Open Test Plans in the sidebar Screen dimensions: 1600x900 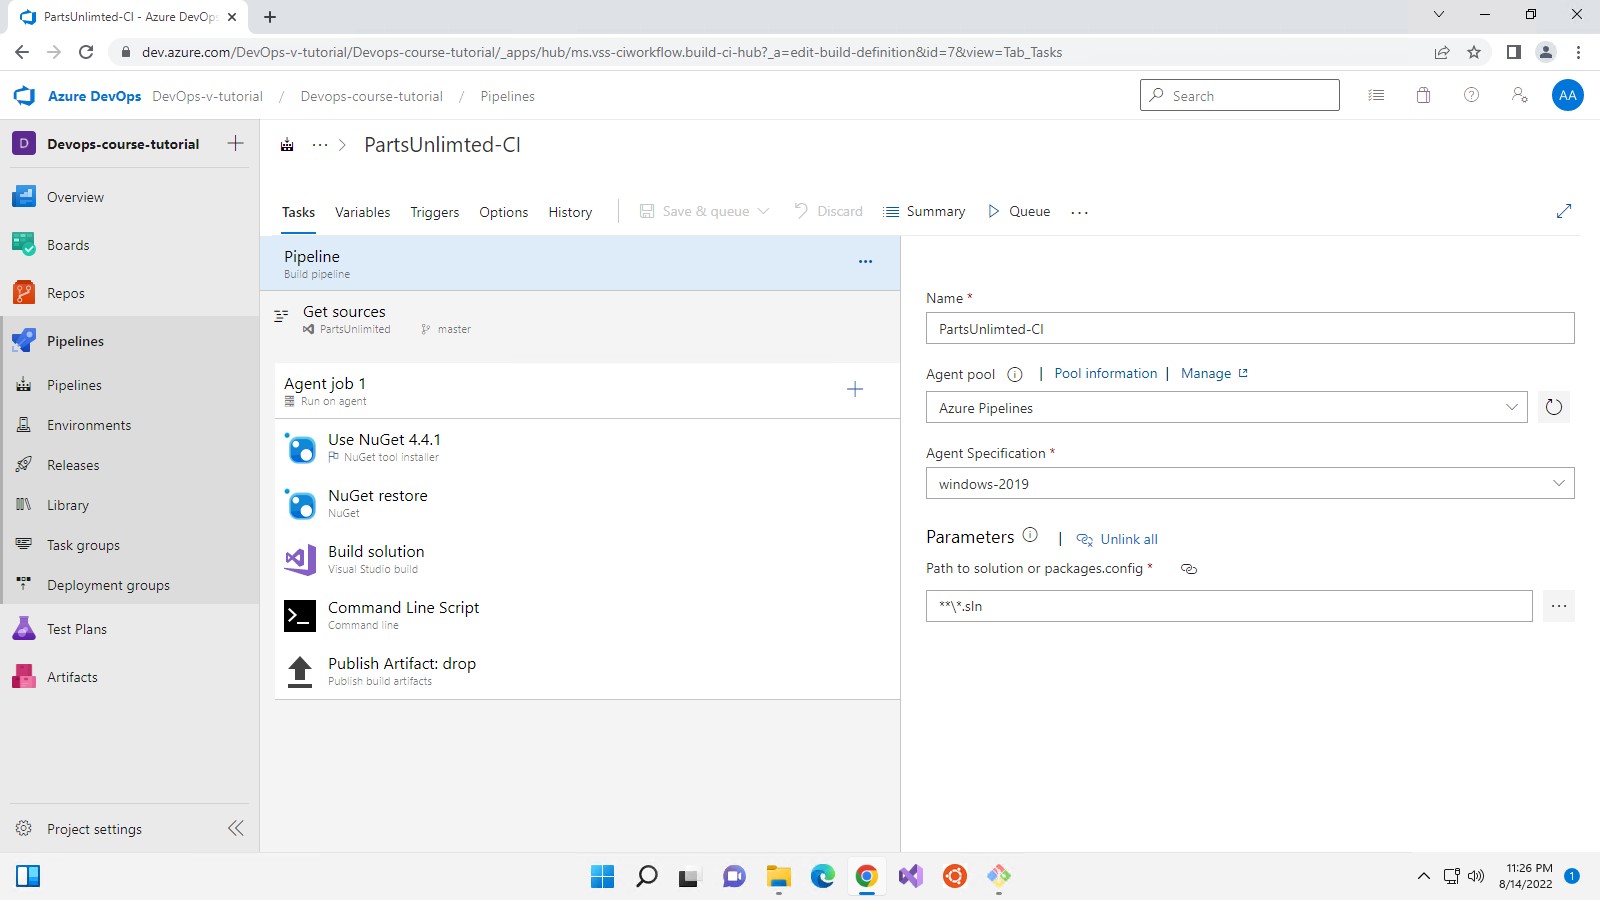[x=130, y=629]
